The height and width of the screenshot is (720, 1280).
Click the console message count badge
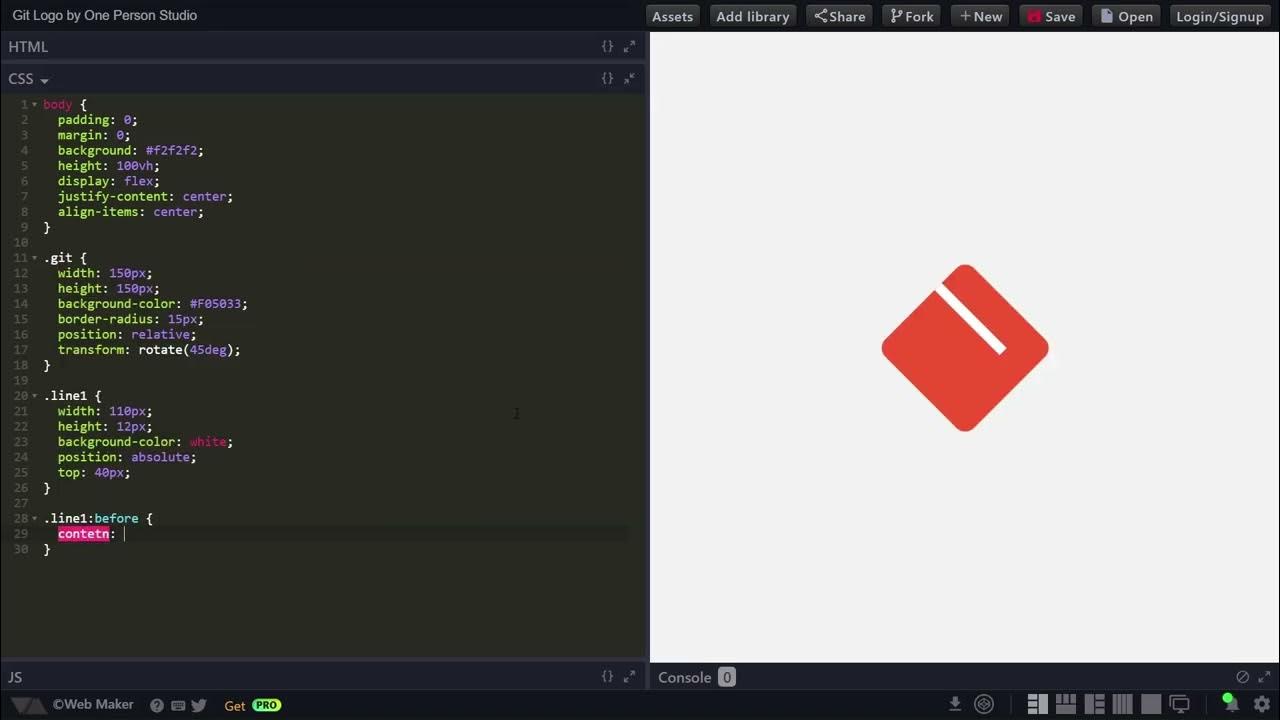tap(727, 677)
